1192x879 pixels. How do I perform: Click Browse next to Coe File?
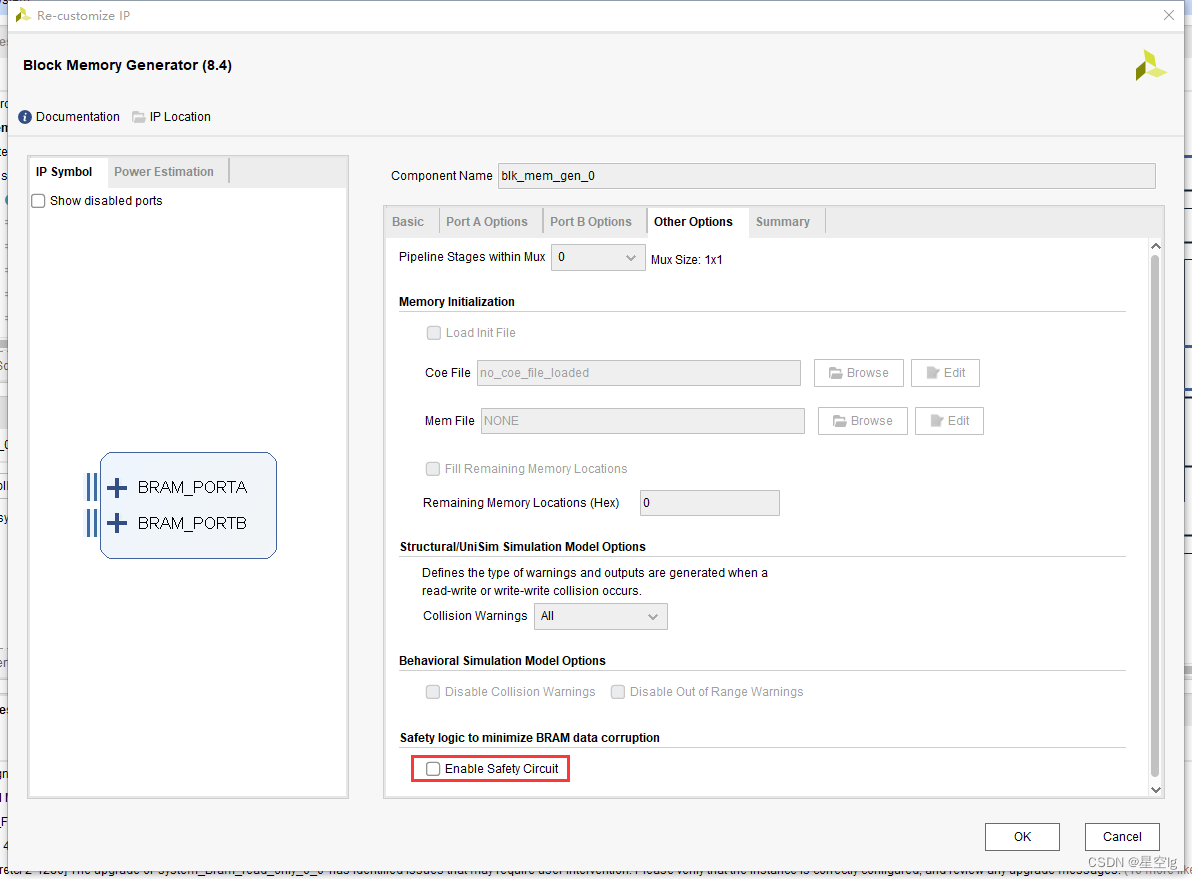coord(858,373)
